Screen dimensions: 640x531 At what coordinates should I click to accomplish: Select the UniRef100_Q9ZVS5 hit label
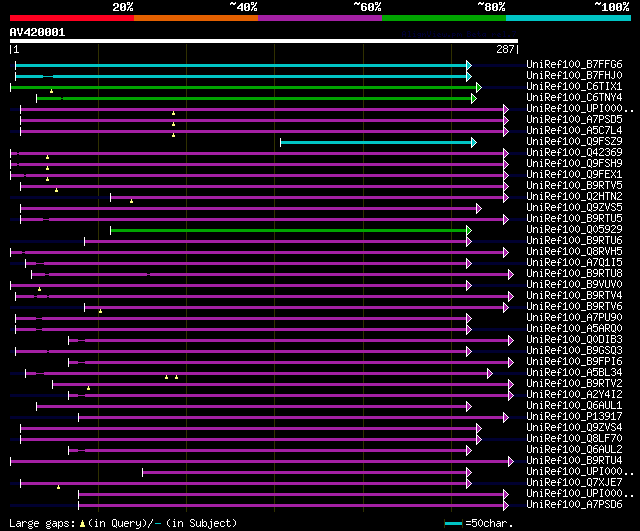click(x=574, y=208)
